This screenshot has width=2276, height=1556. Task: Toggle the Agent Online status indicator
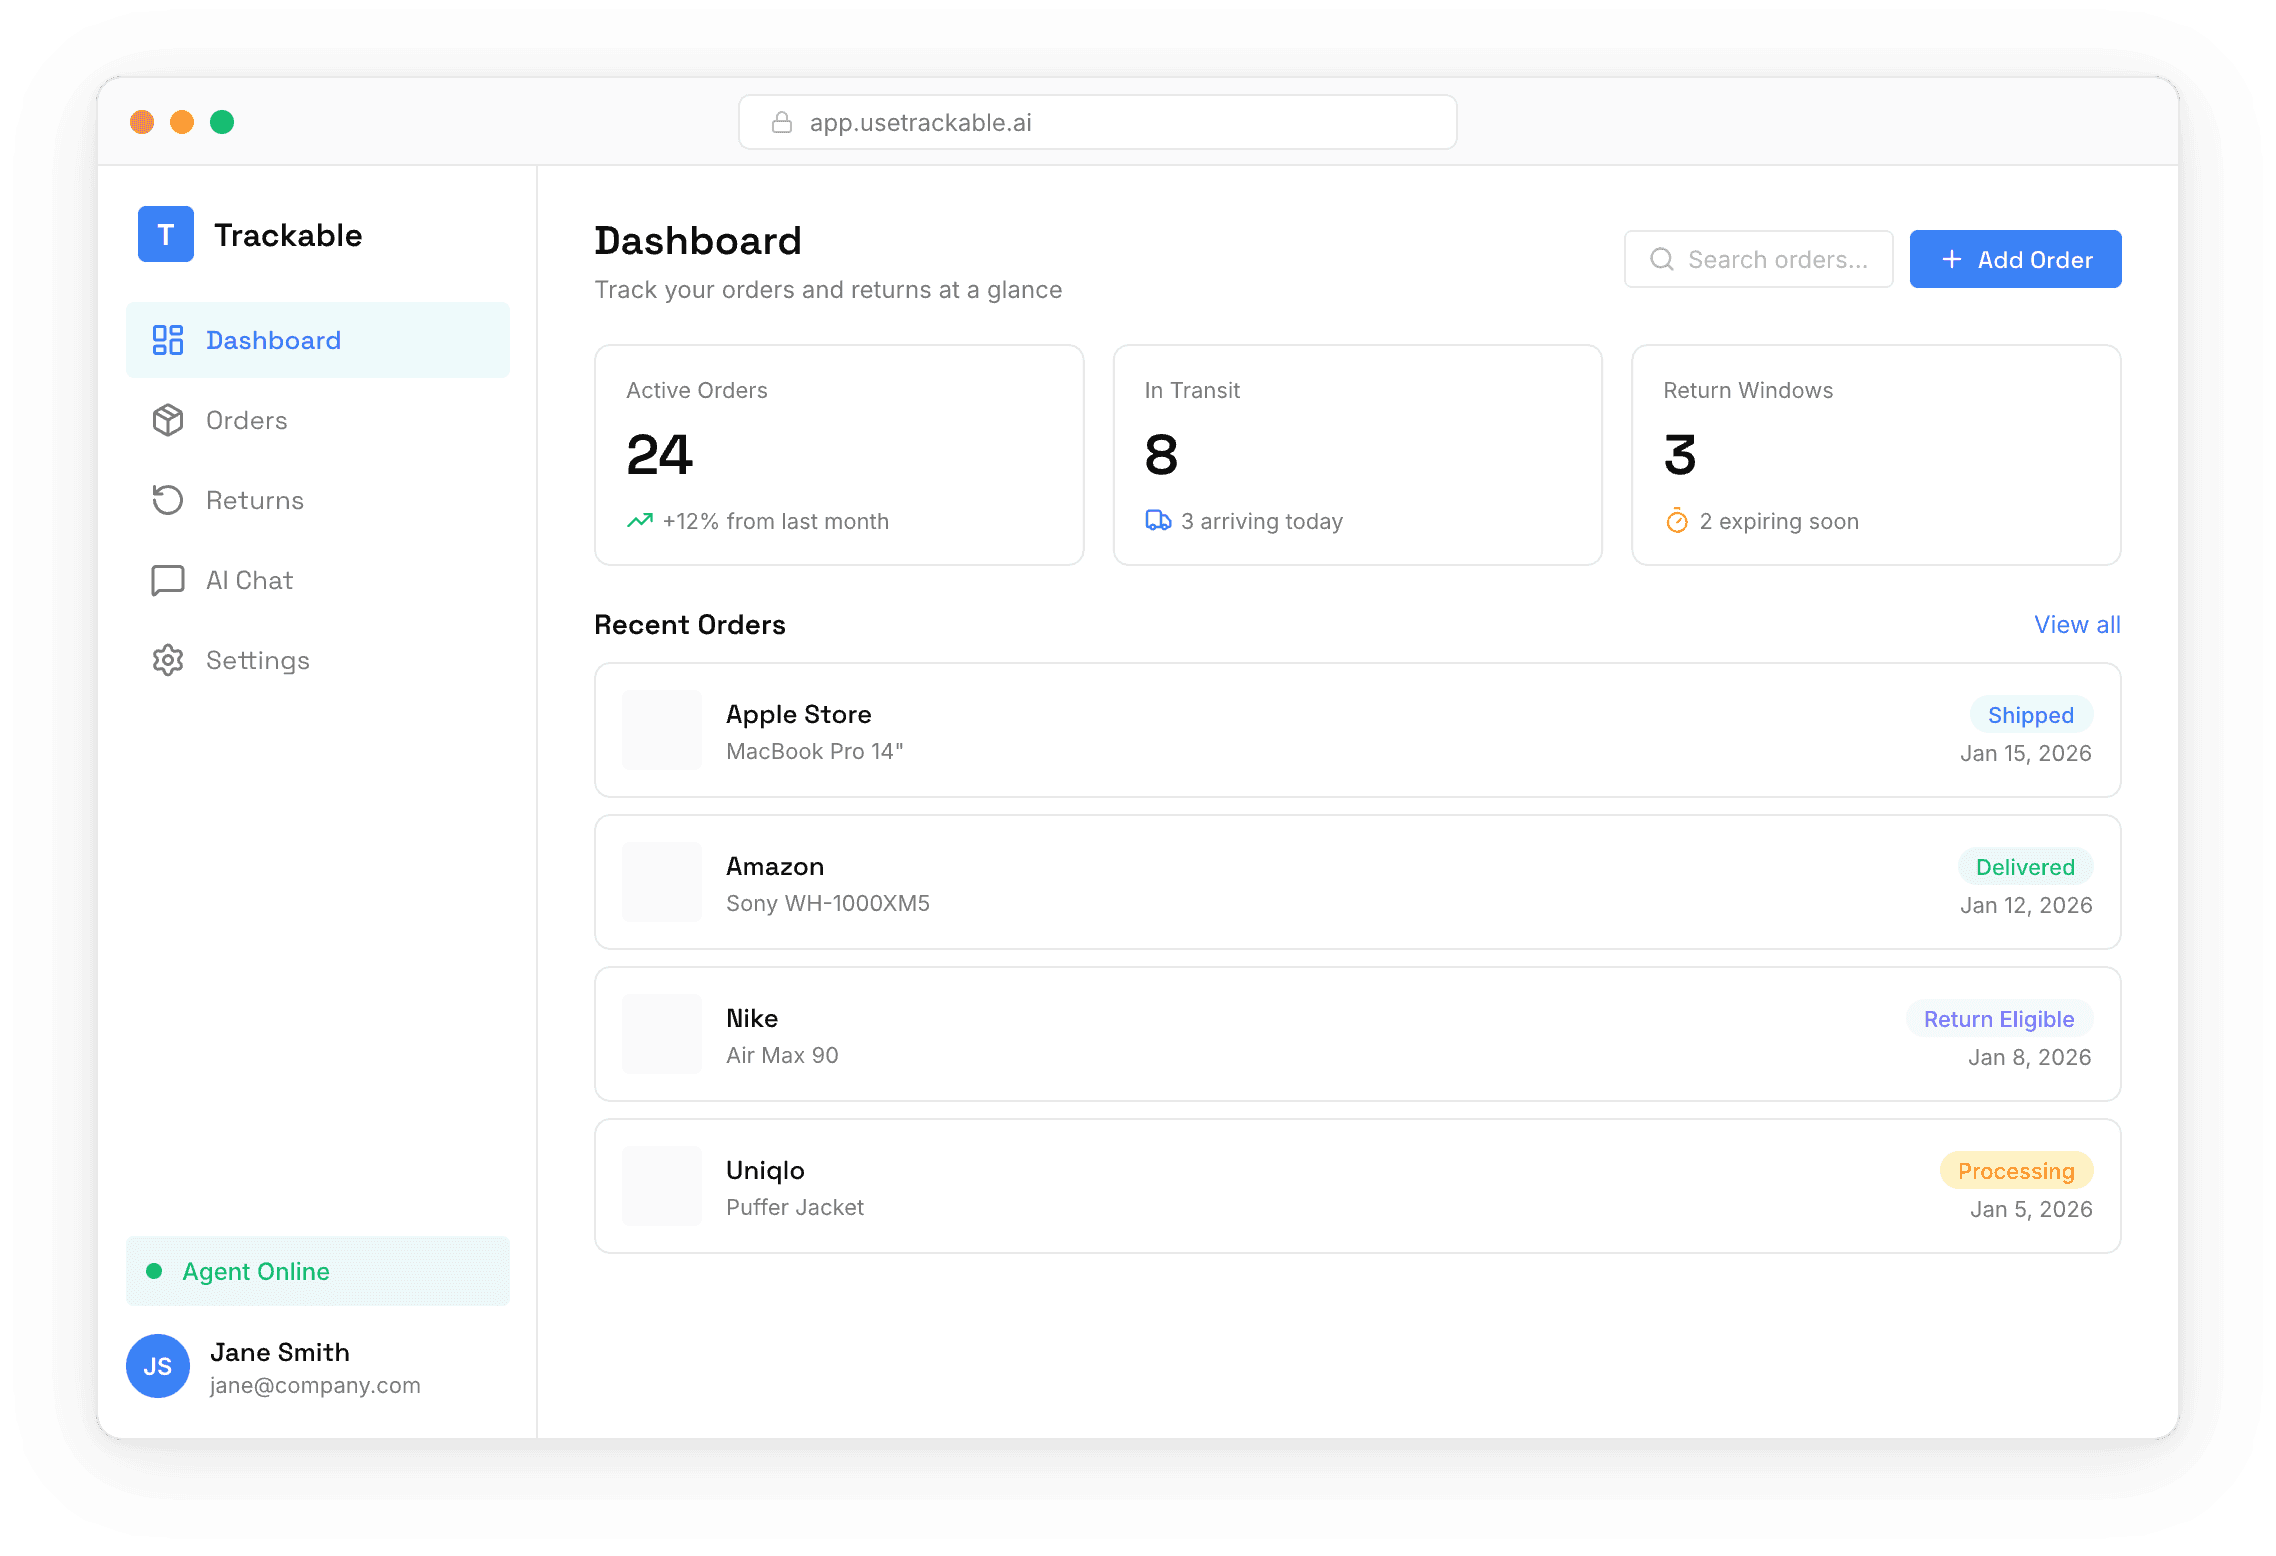[154, 1271]
